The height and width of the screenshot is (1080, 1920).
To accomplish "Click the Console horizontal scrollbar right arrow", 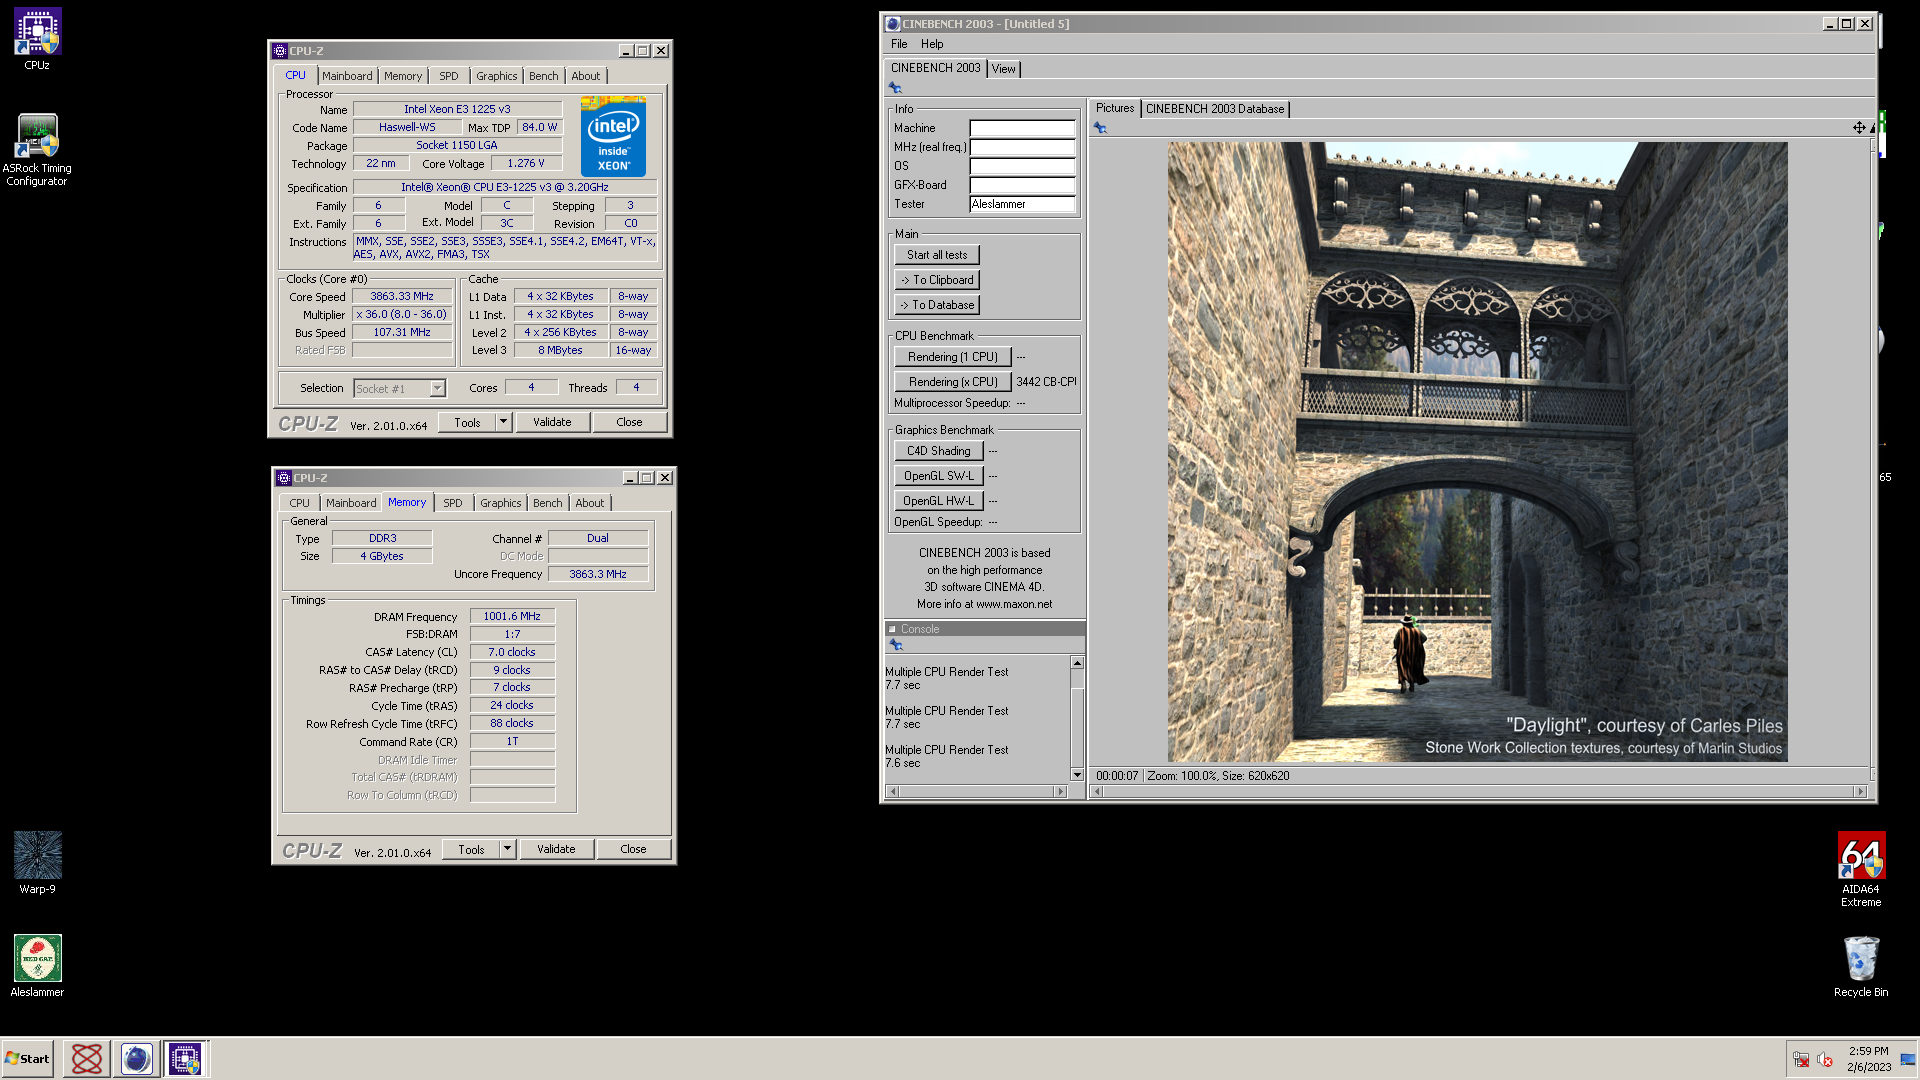I will (x=1061, y=791).
